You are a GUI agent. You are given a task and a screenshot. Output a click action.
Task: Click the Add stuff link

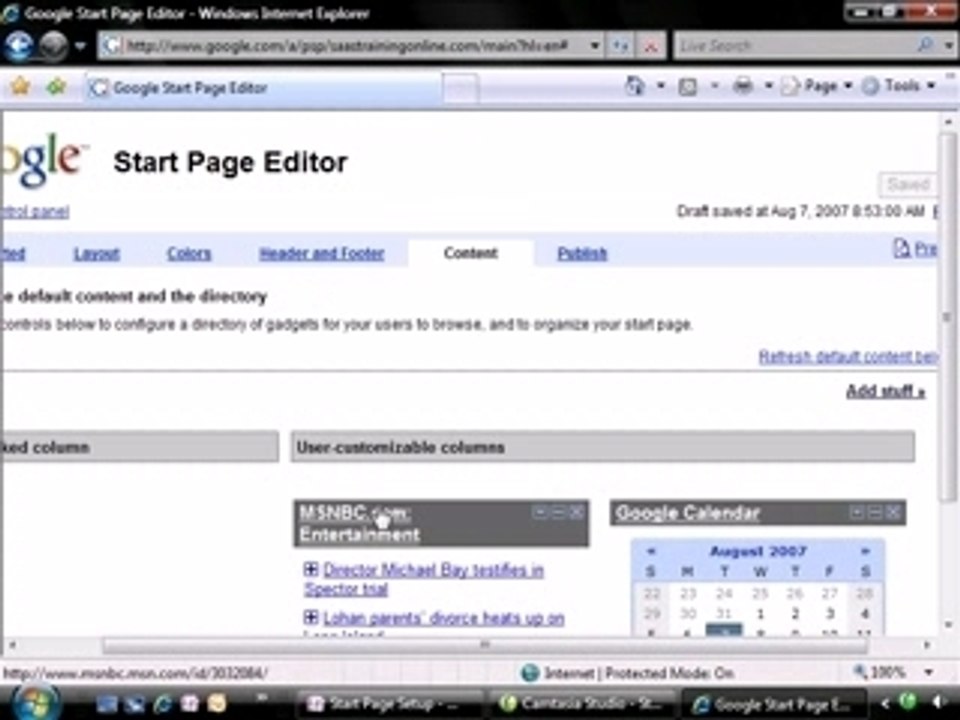click(x=885, y=391)
